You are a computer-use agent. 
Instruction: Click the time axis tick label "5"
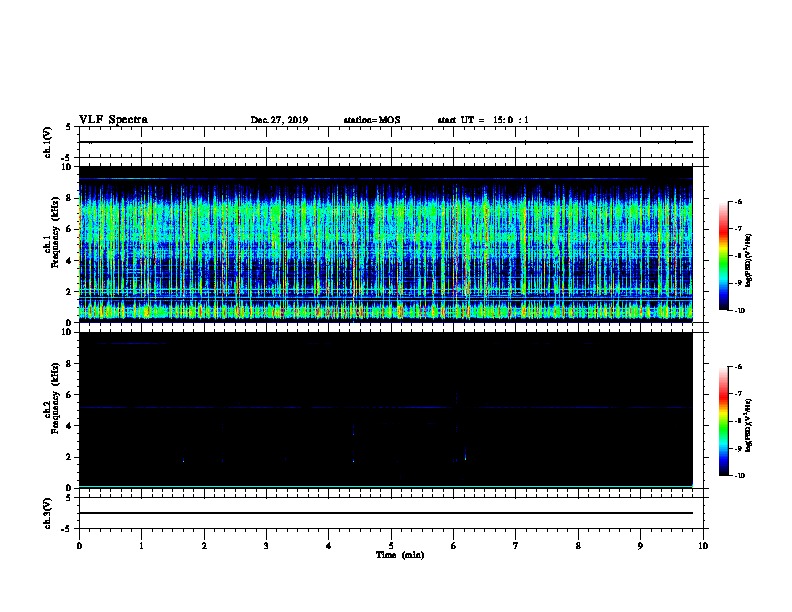(x=391, y=546)
